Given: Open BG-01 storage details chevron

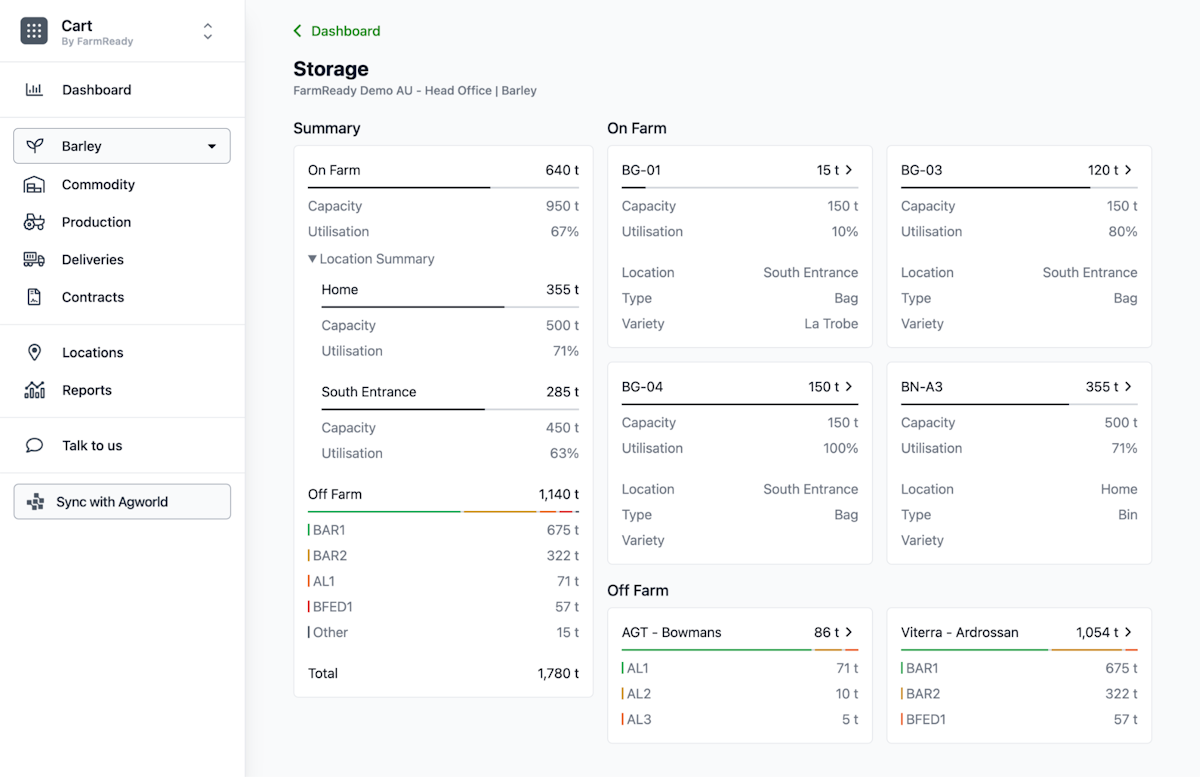Looking at the screenshot, I should [x=849, y=170].
